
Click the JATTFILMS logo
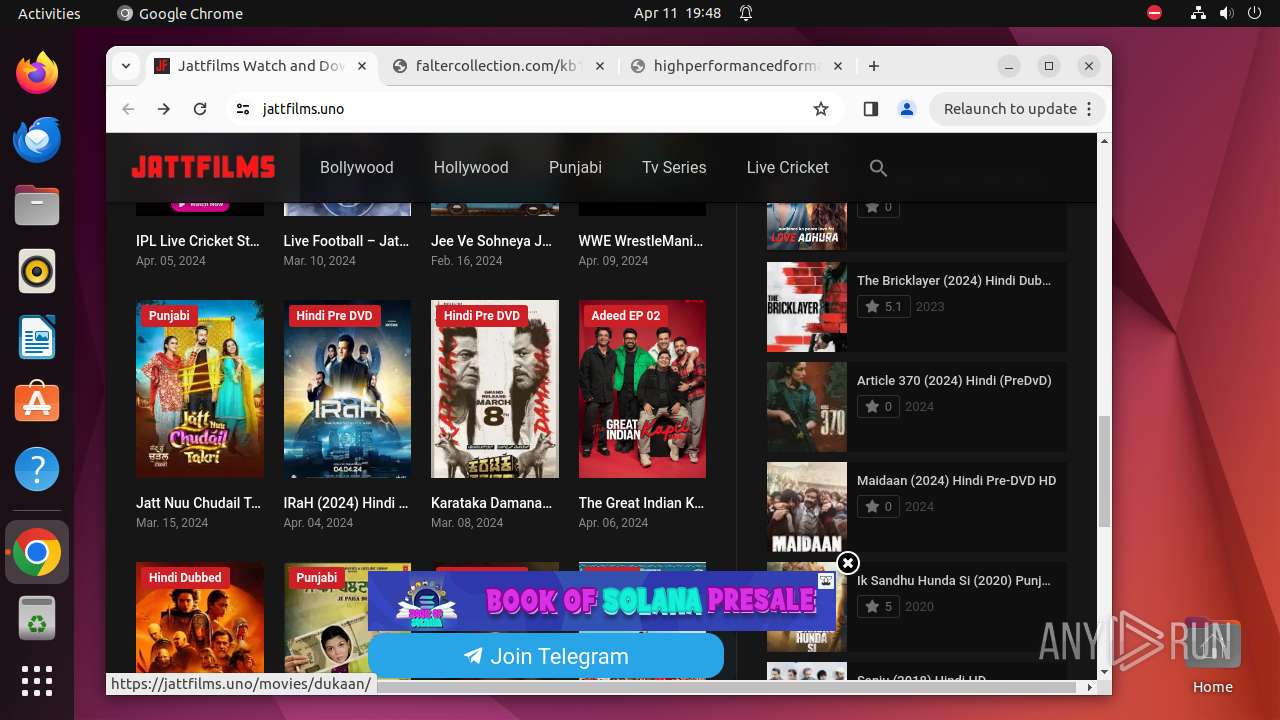(203, 167)
